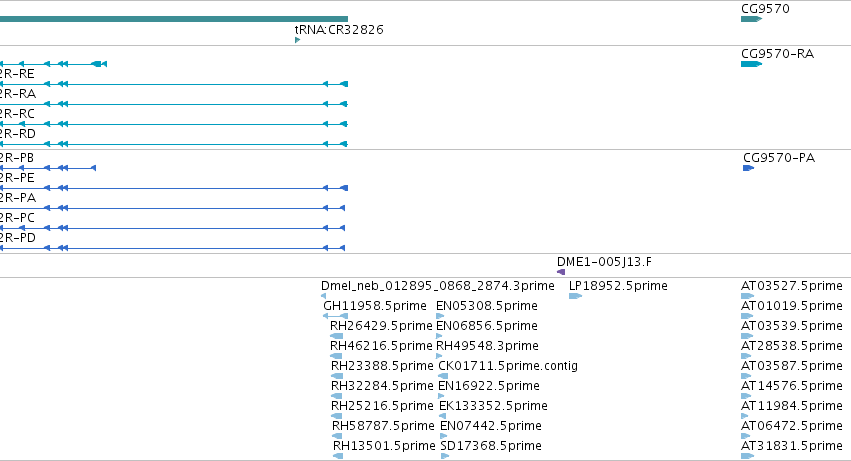Screen dimensions: 851x461
Task: Select the AT03587.5prime label
Action: point(792,366)
